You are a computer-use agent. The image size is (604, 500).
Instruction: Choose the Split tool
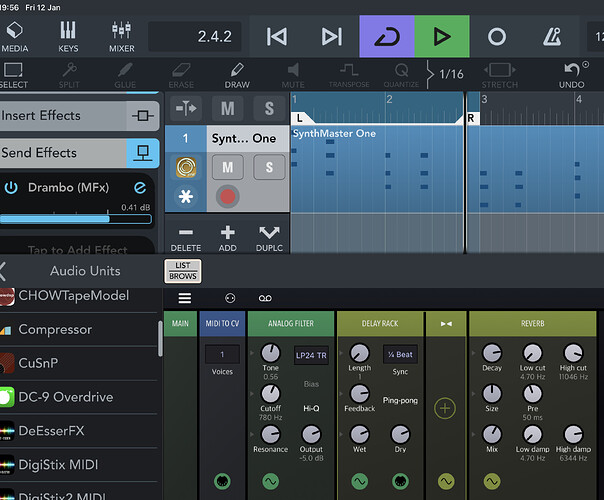pos(69,75)
